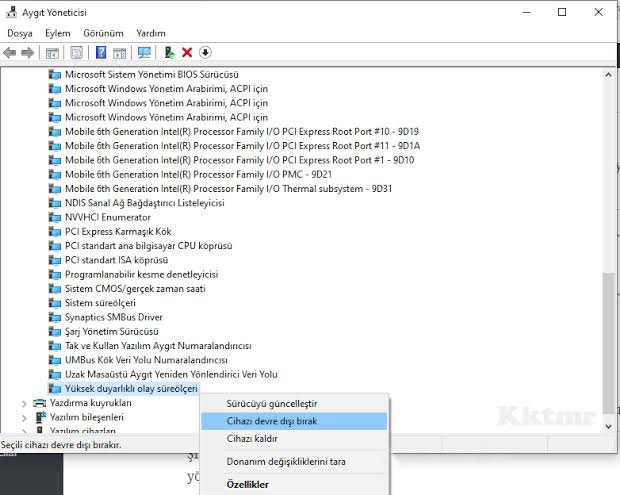Select Uzak Masaüstü Aygıt Yeniden Yönlendirici Veri Yolu
620x495 pixels.
coord(171,374)
